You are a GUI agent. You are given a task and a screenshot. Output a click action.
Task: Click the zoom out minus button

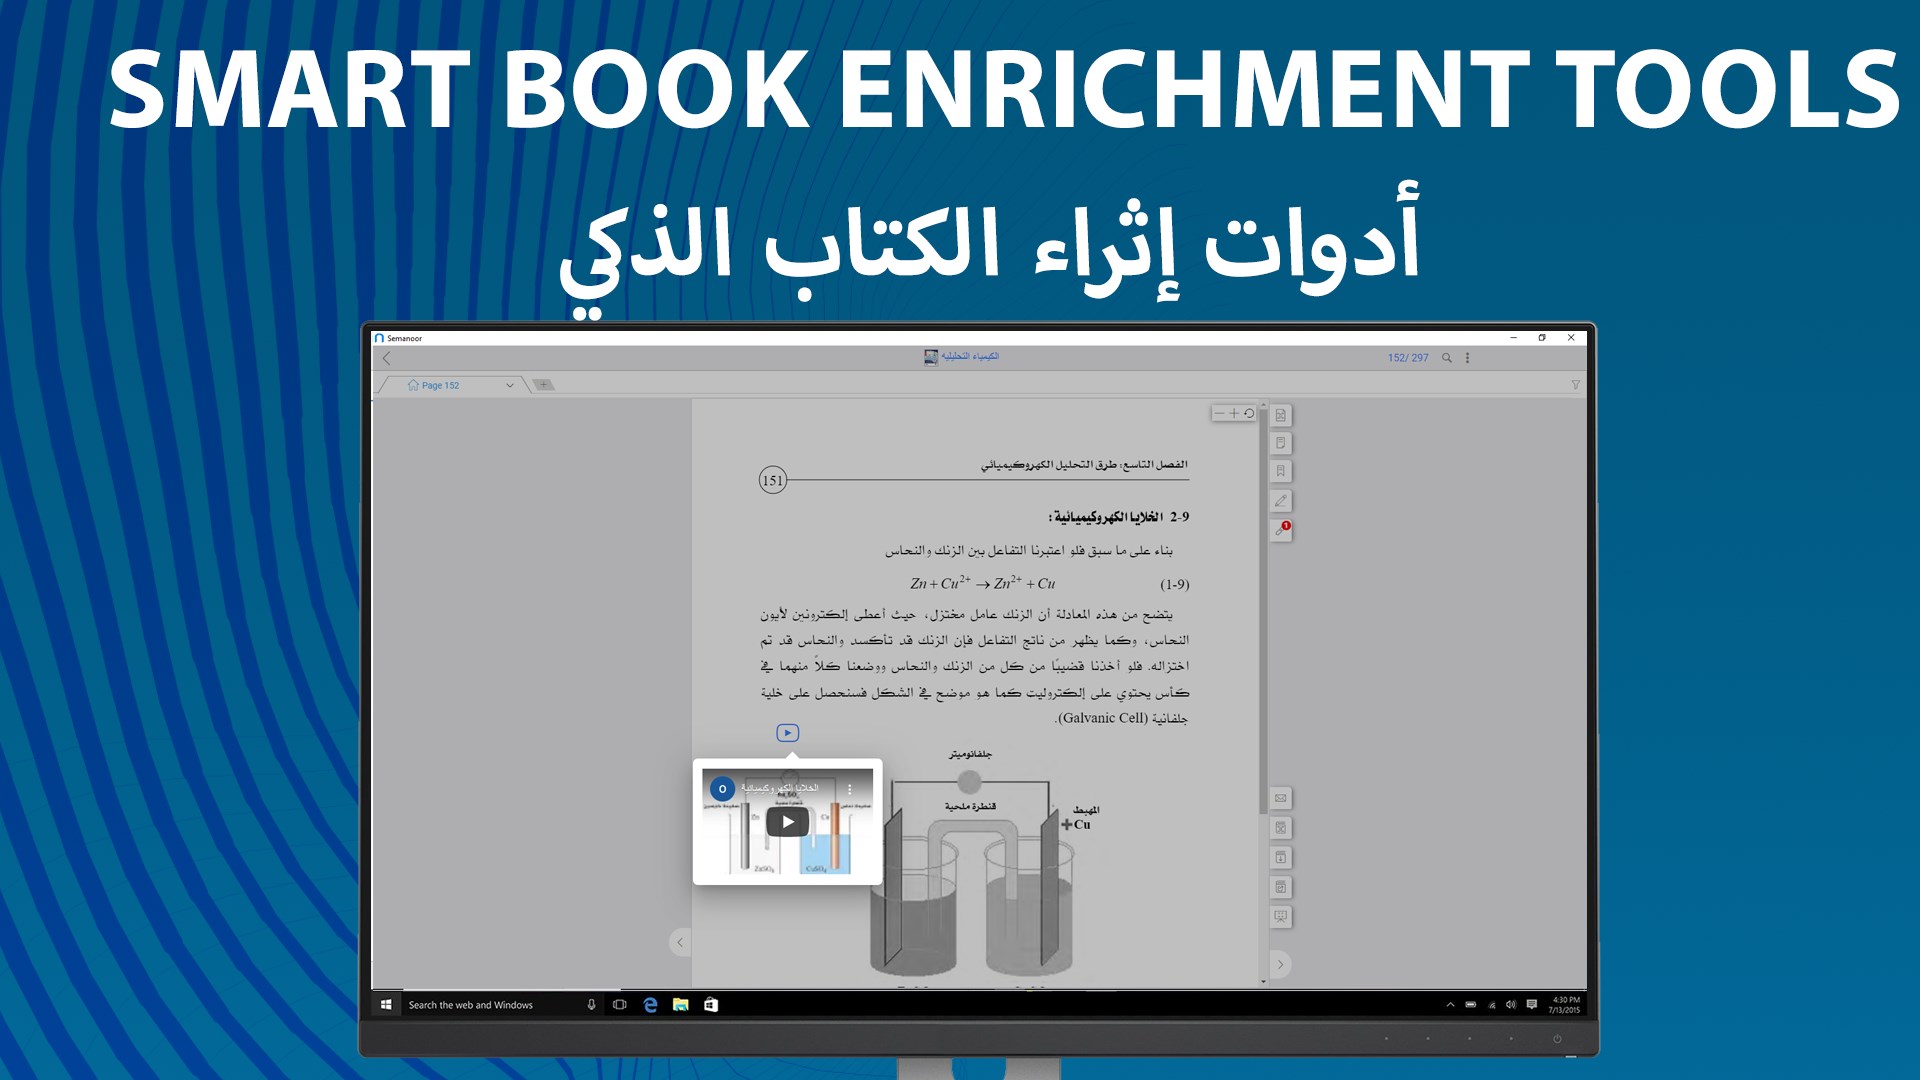(x=1219, y=413)
